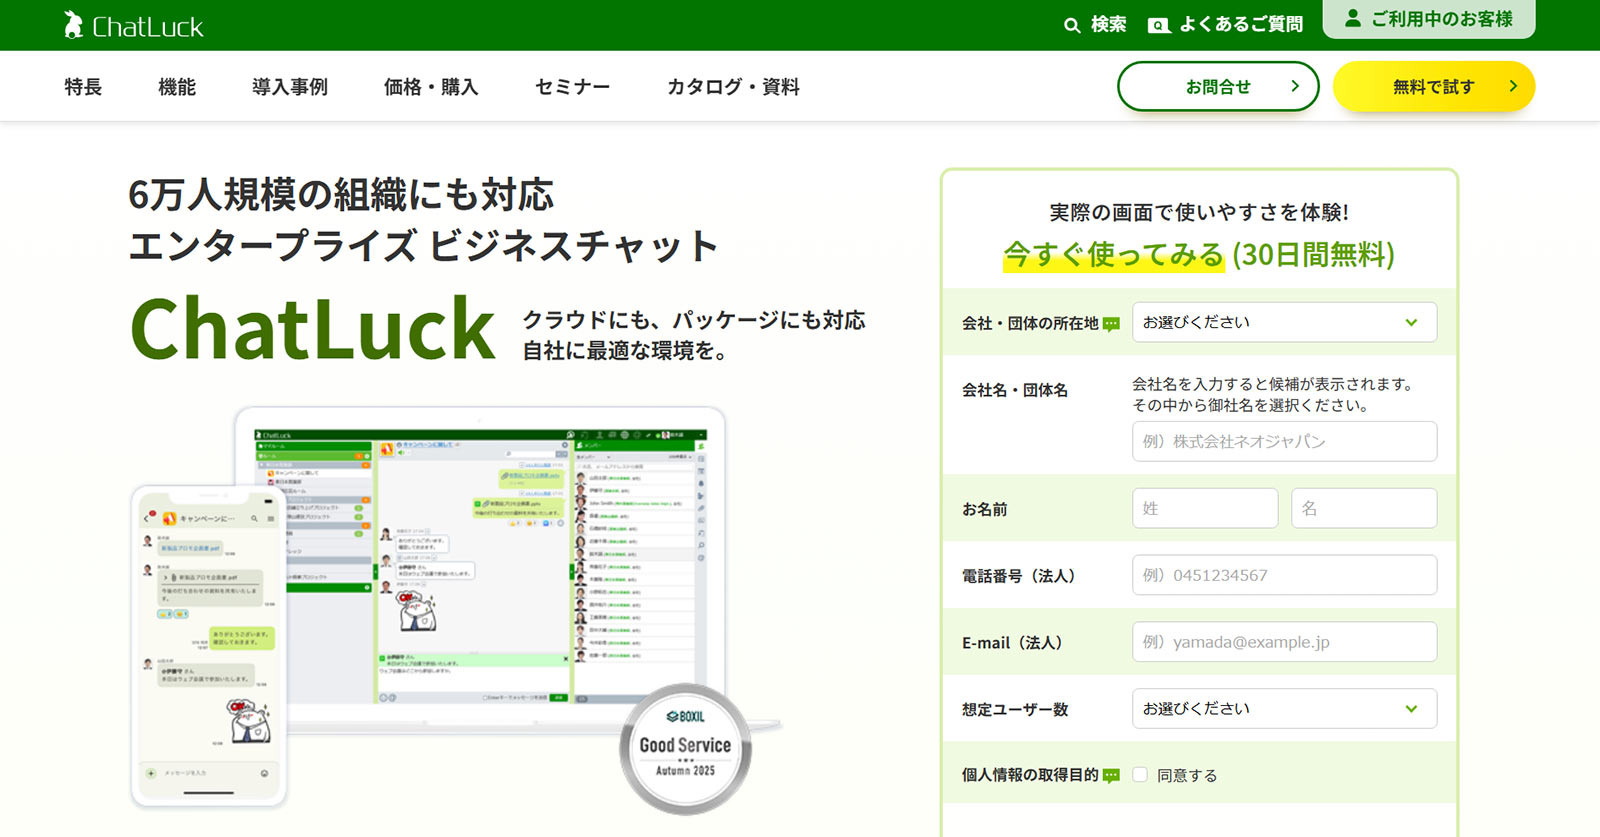Check the 同意する checkbox
The width and height of the screenshot is (1600, 837).
[1140, 775]
